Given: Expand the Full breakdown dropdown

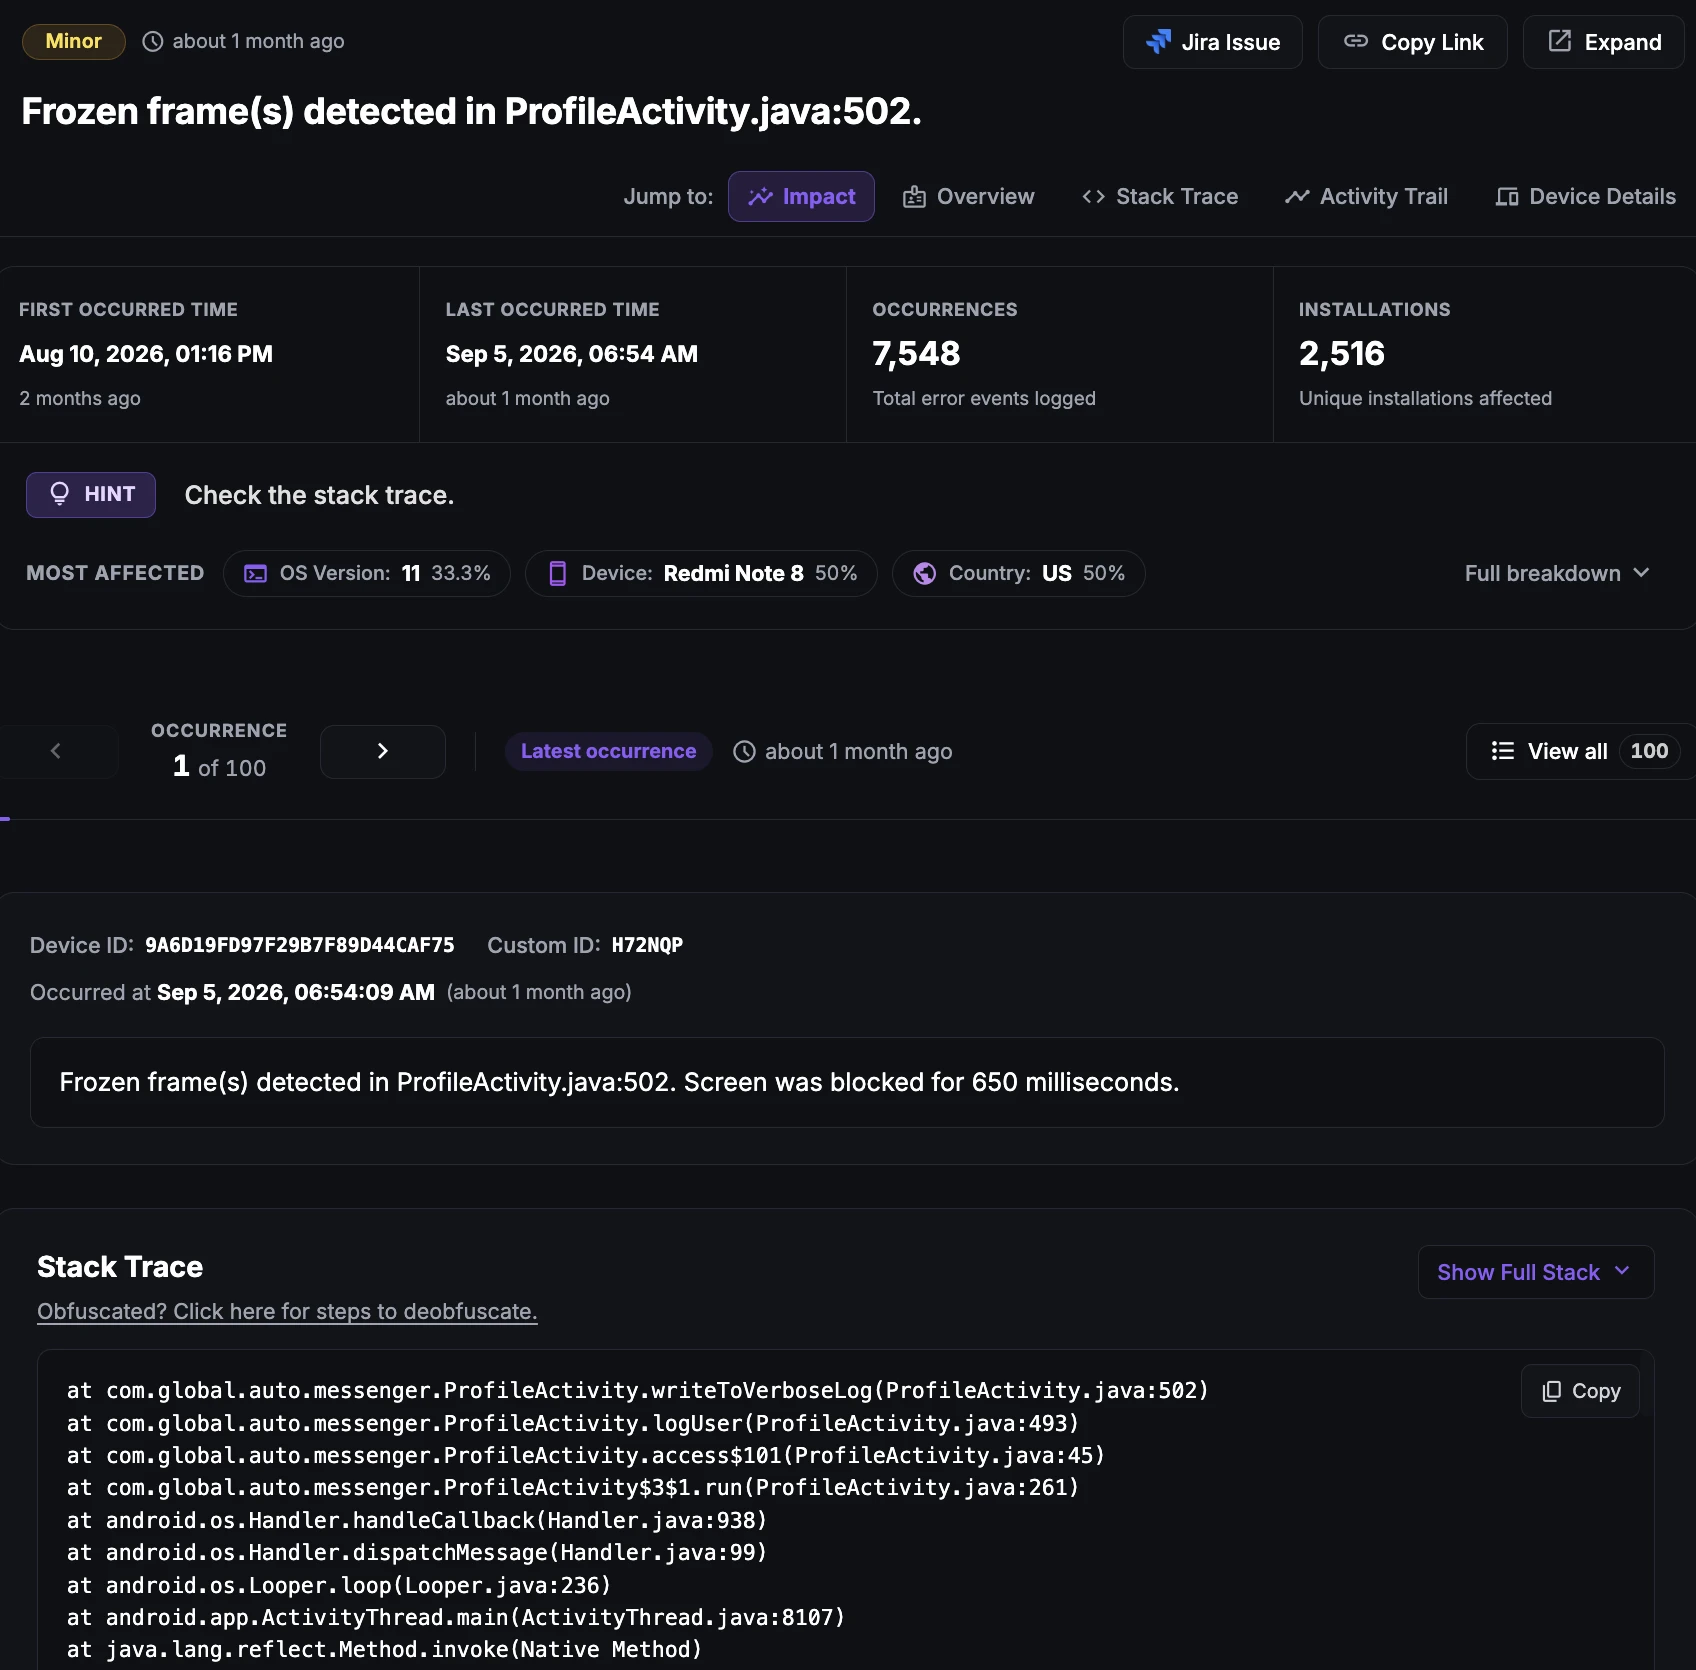Looking at the screenshot, I should 1557,573.
